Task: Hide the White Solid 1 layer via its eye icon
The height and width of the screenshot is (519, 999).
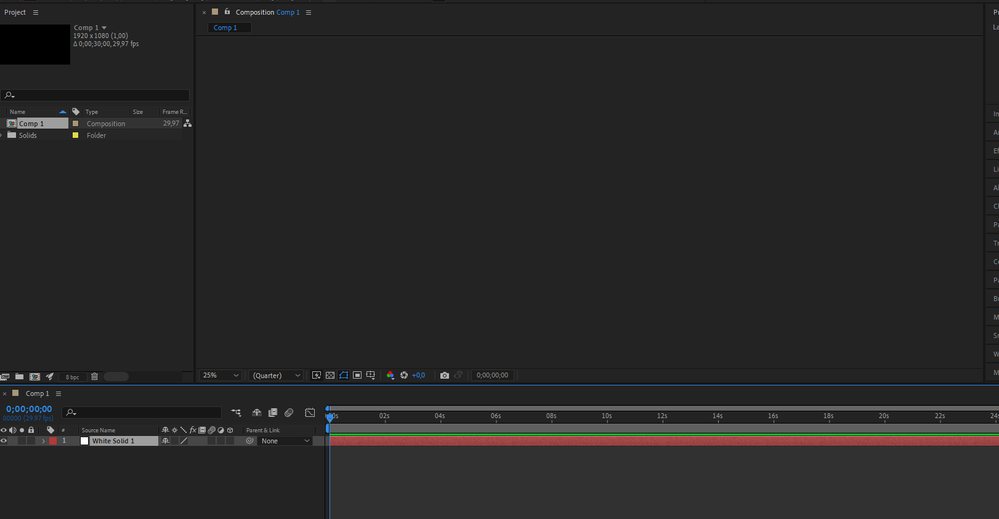Action: pos(4,441)
